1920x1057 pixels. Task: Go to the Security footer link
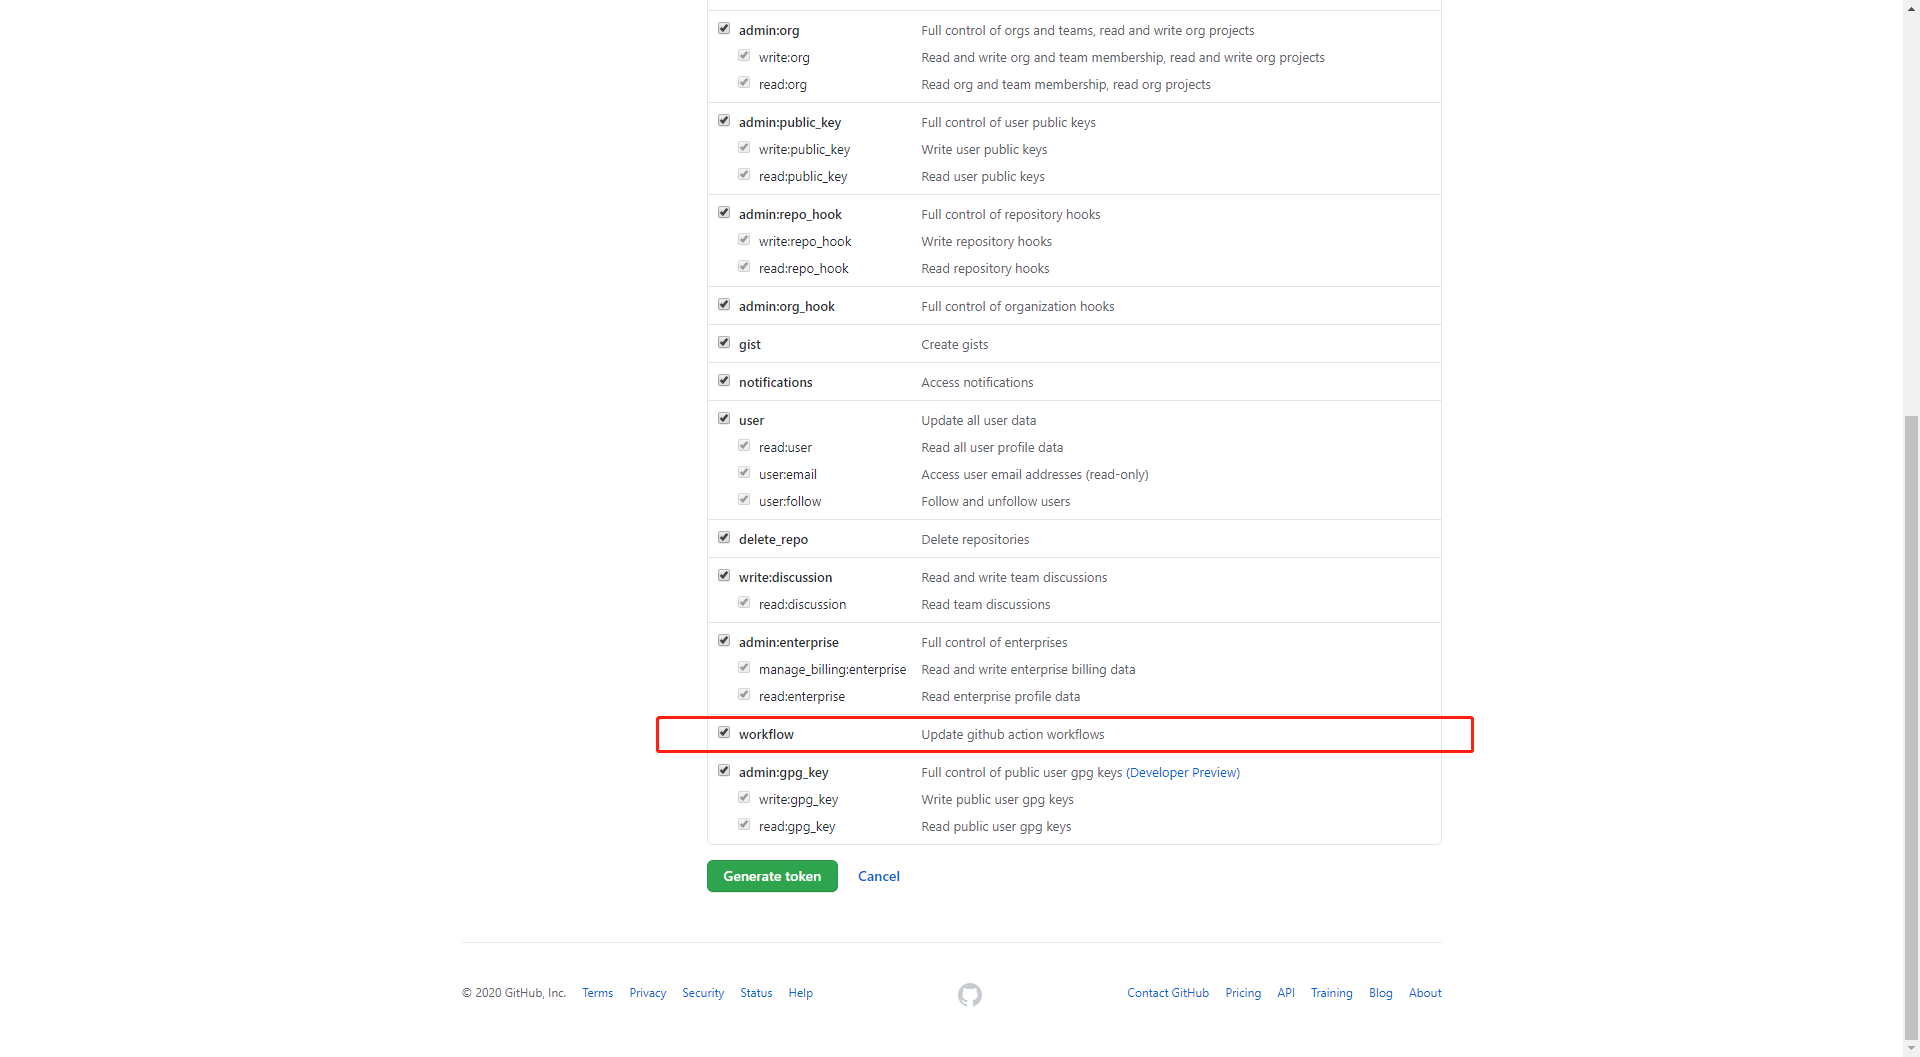click(x=703, y=993)
